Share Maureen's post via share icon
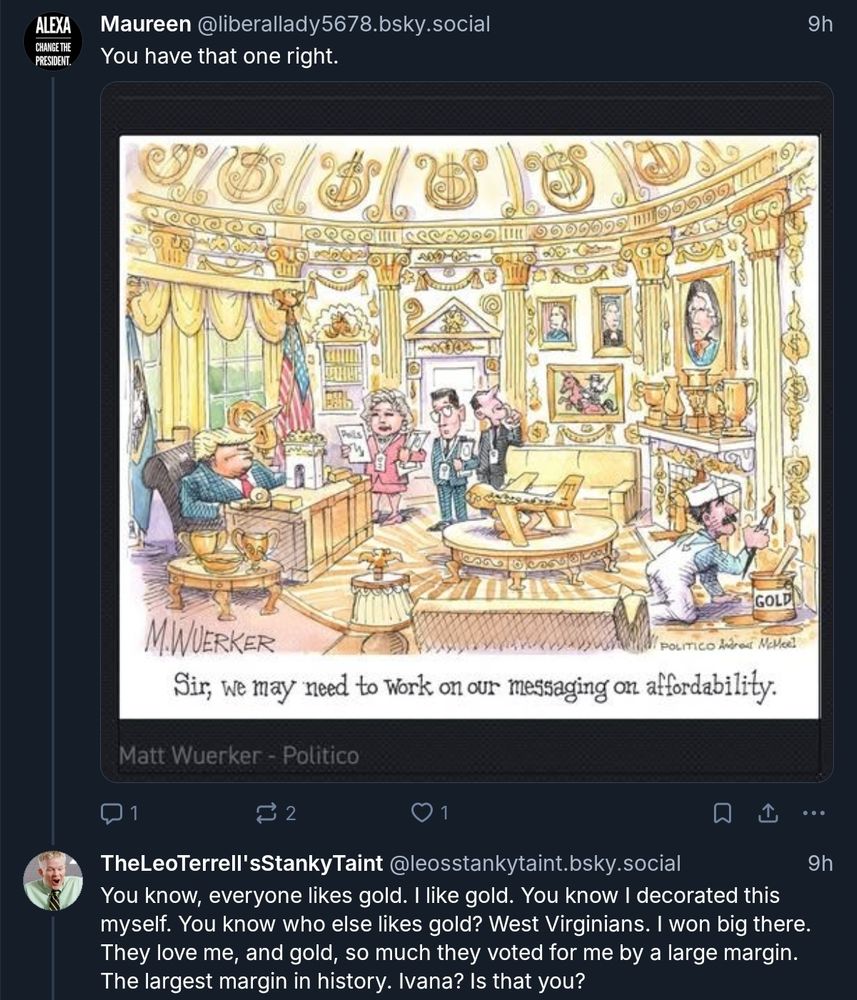This screenshot has height=1000, width=857. coord(768,812)
